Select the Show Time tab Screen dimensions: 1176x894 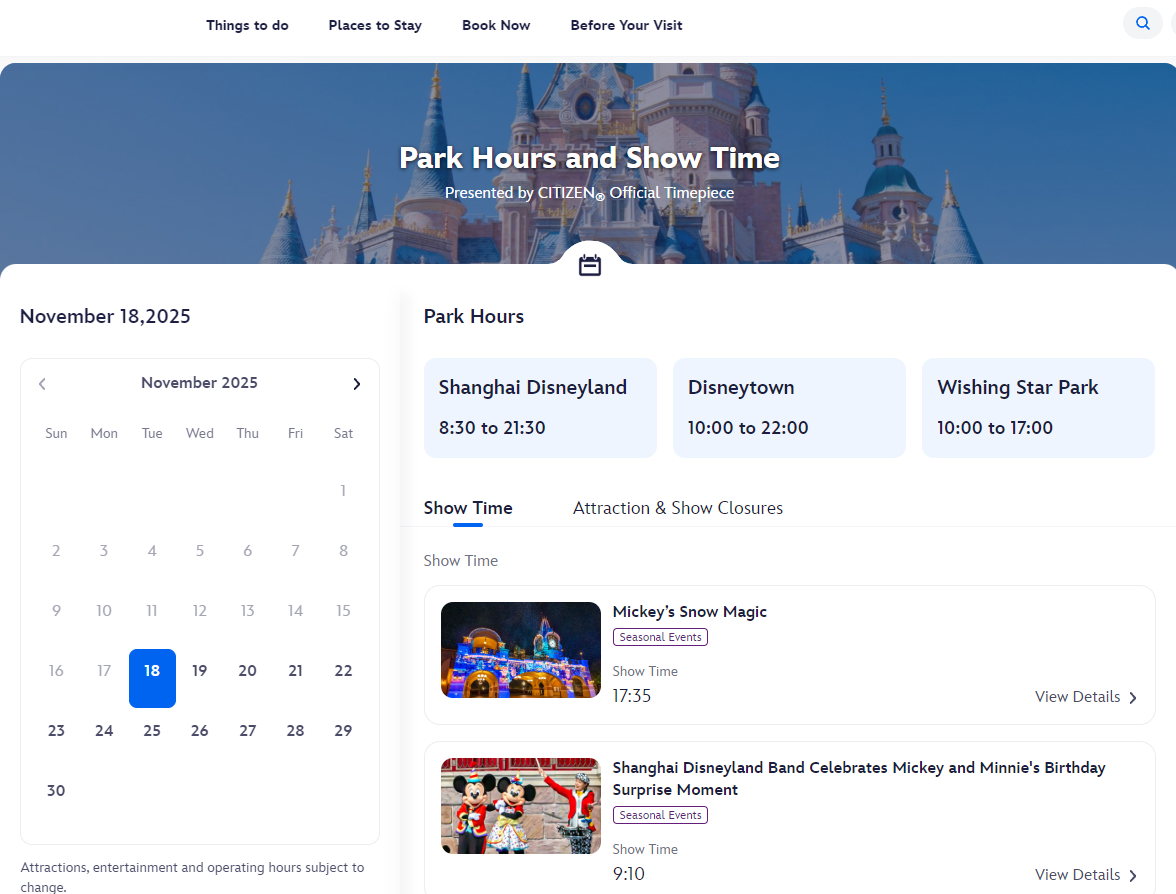click(468, 508)
